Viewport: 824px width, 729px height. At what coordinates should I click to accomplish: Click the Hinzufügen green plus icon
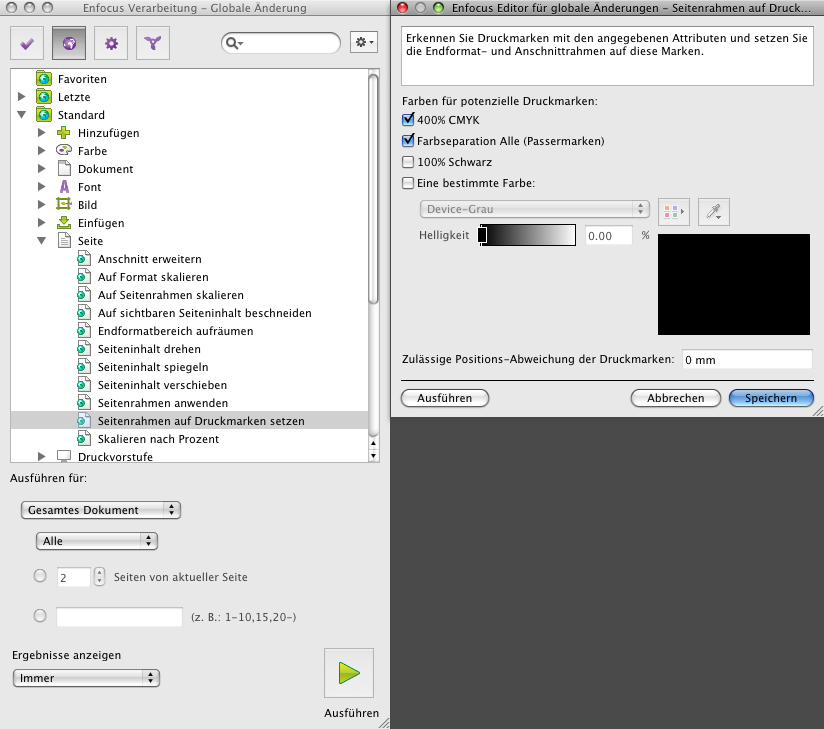(64, 132)
